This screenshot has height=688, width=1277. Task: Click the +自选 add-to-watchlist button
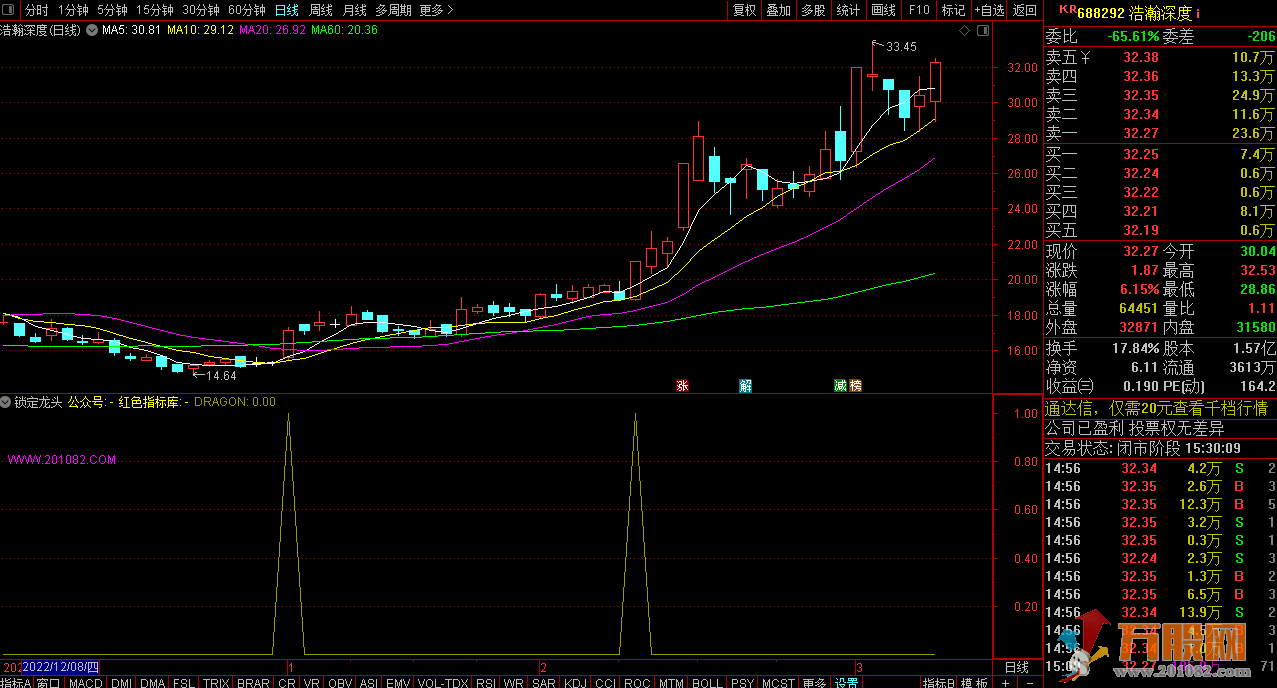988,10
